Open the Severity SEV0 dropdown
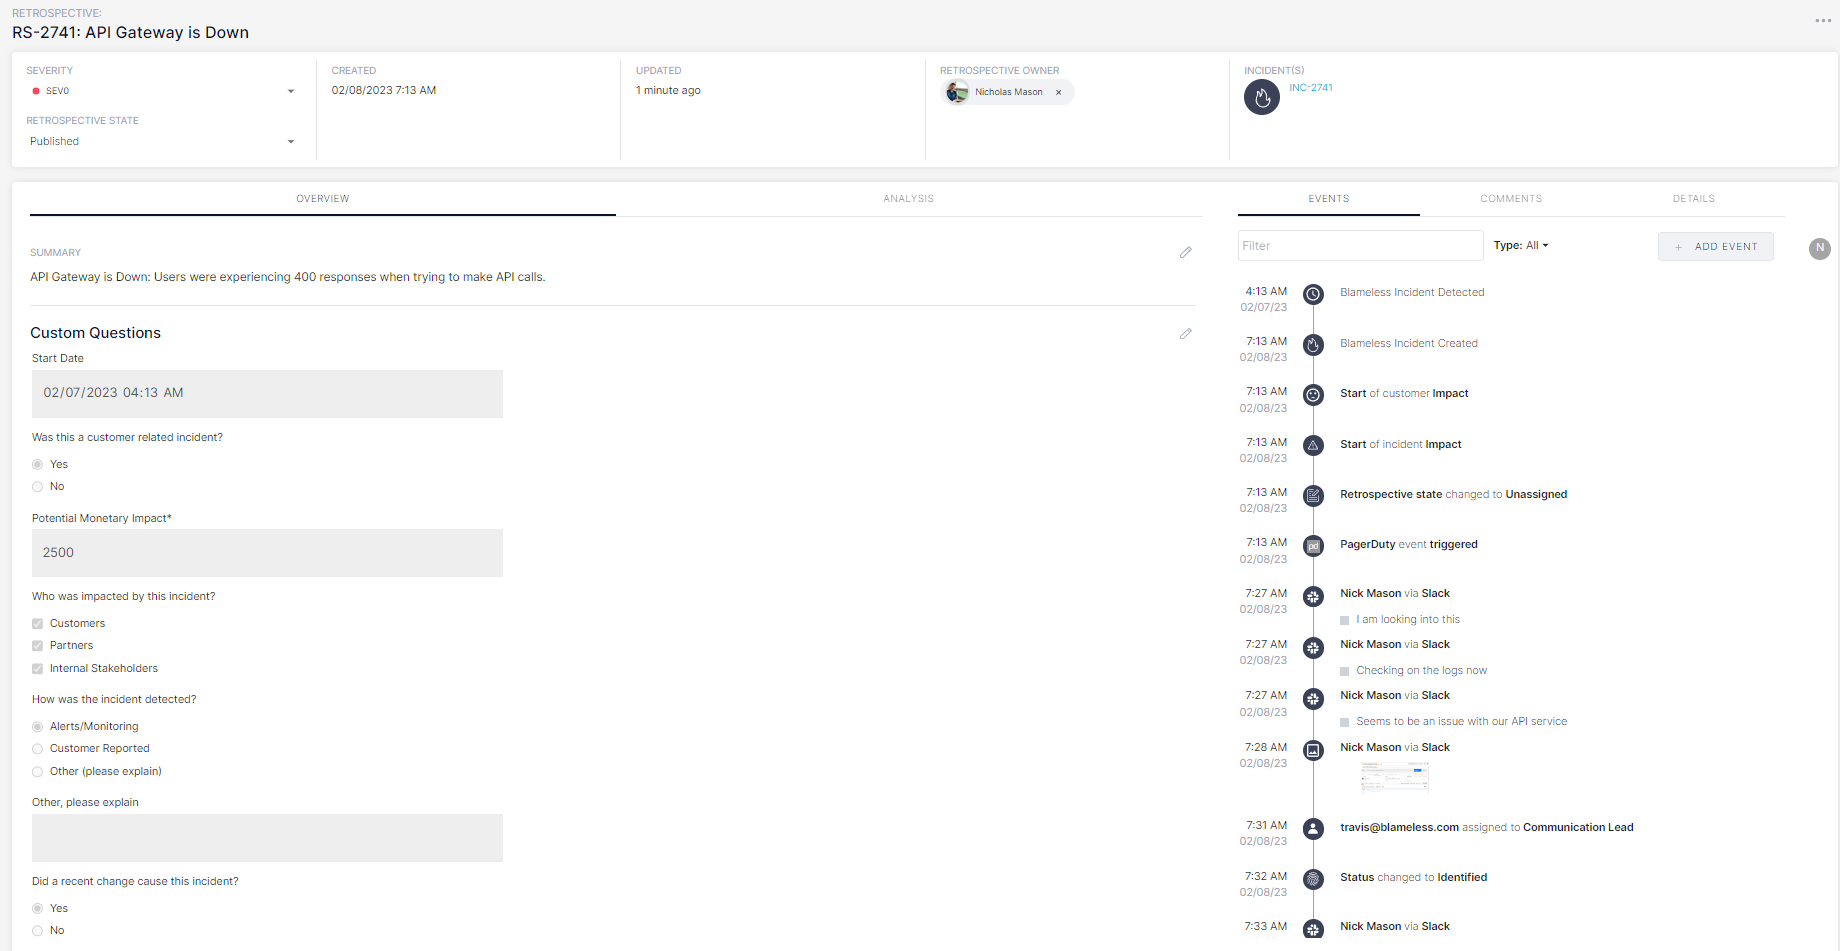The height and width of the screenshot is (951, 1840). pos(290,91)
